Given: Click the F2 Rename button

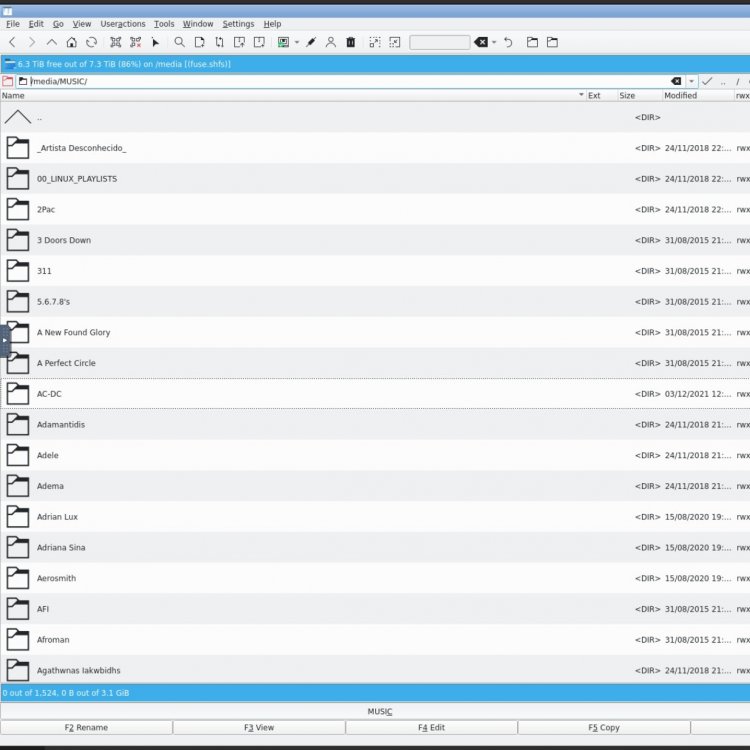Looking at the screenshot, I should click(87, 728).
